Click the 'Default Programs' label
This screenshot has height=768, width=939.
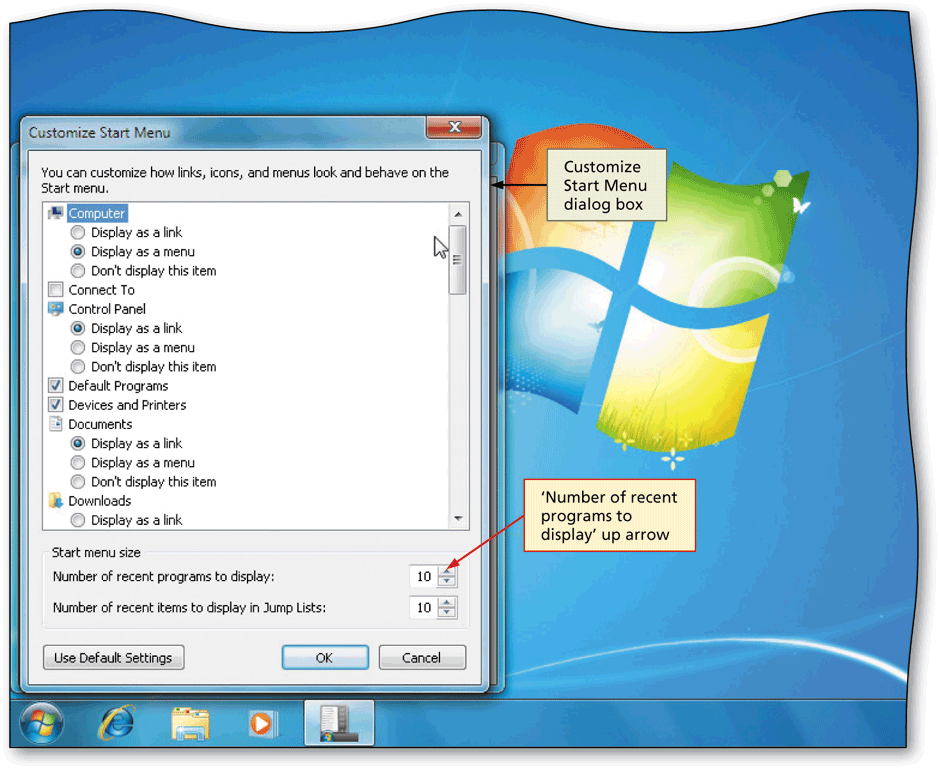tap(118, 386)
